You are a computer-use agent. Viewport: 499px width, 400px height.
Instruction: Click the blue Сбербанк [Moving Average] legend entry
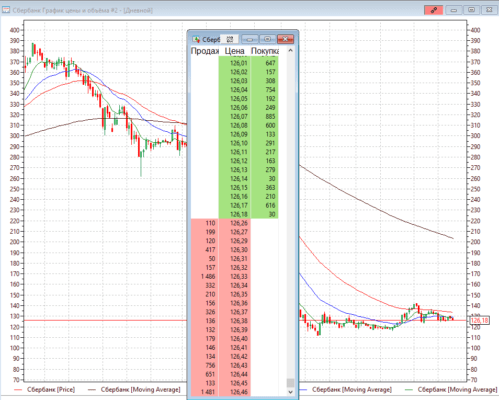tap(345, 389)
